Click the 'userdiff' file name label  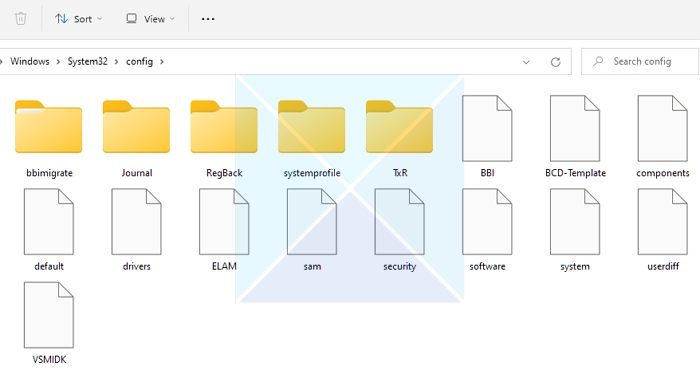tap(663, 266)
